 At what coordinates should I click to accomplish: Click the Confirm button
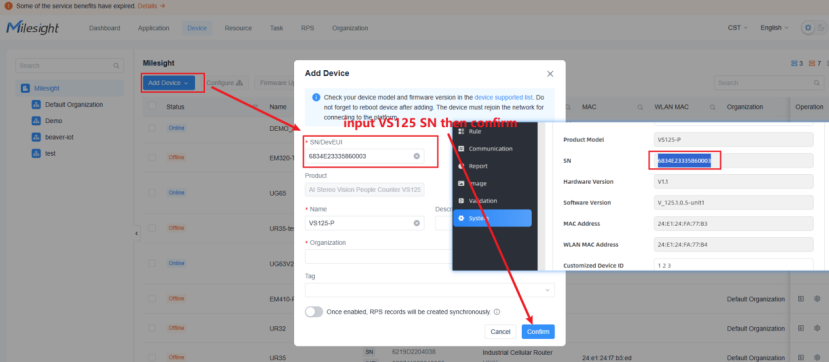point(538,331)
